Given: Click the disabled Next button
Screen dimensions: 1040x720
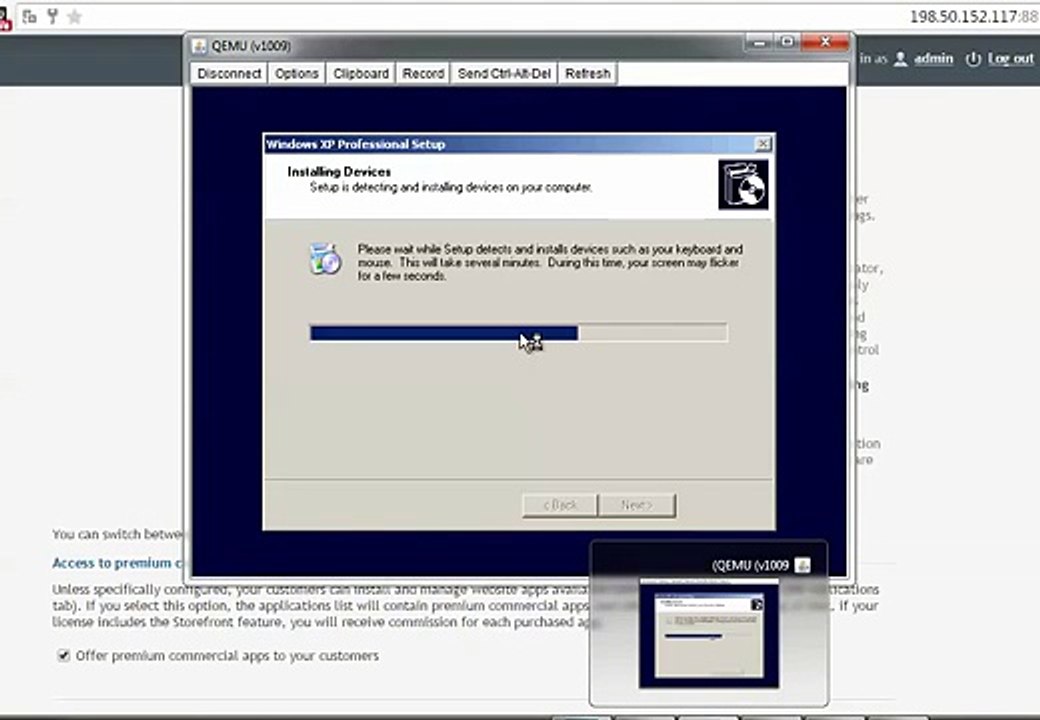Looking at the screenshot, I should (637, 505).
